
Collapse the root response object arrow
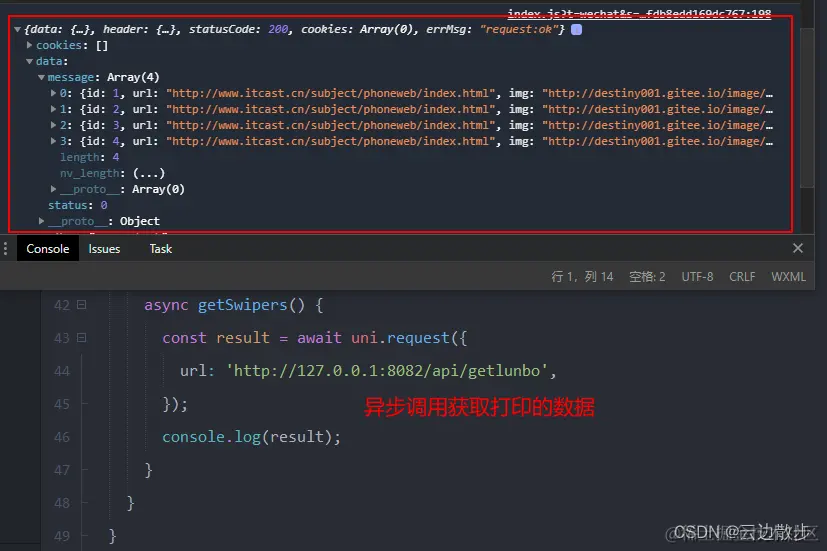(x=17, y=30)
